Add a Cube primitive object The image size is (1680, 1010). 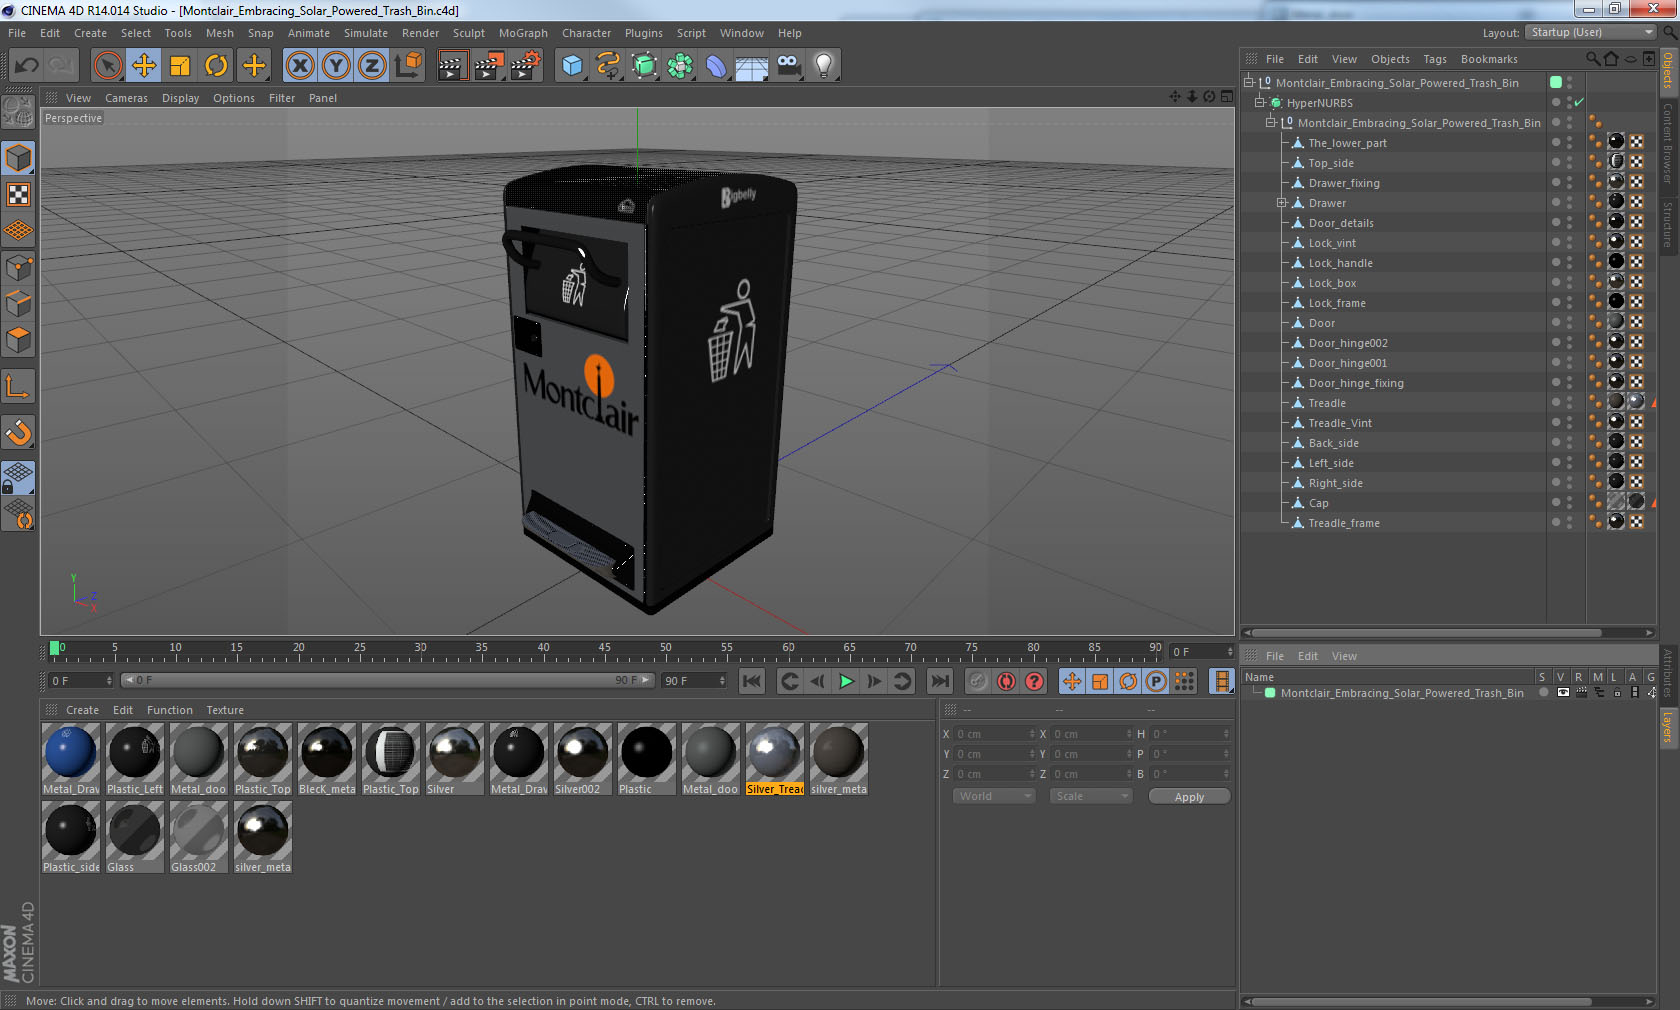(x=572, y=66)
